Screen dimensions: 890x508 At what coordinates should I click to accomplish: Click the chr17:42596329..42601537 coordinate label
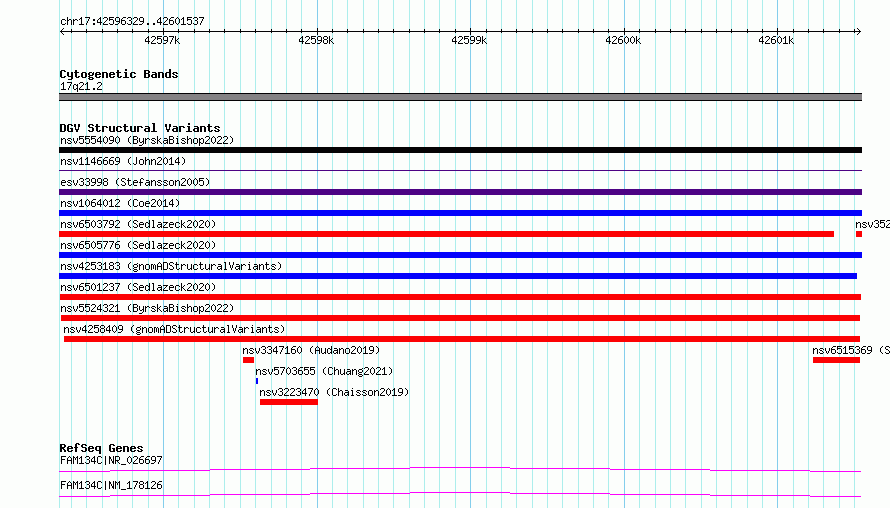pyautogui.click(x=132, y=21)
